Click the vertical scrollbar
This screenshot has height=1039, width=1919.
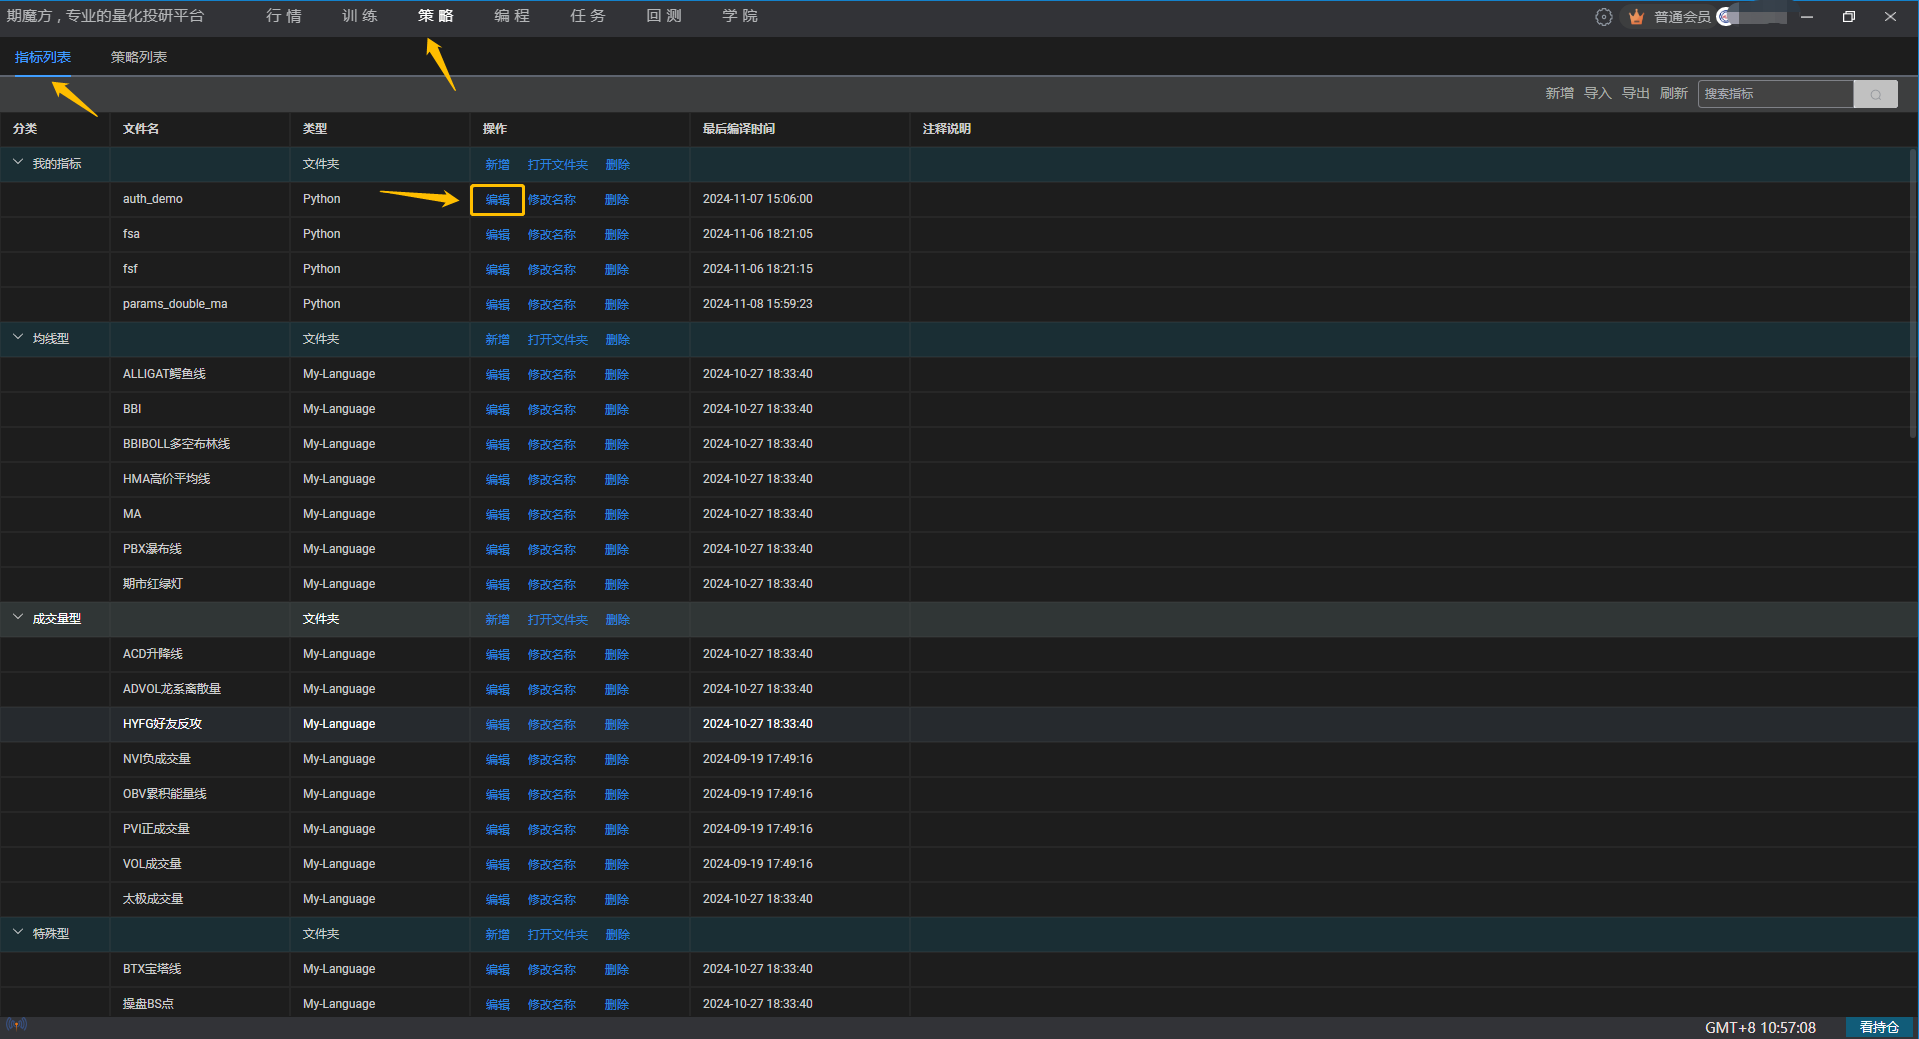tap(1913, 293)
